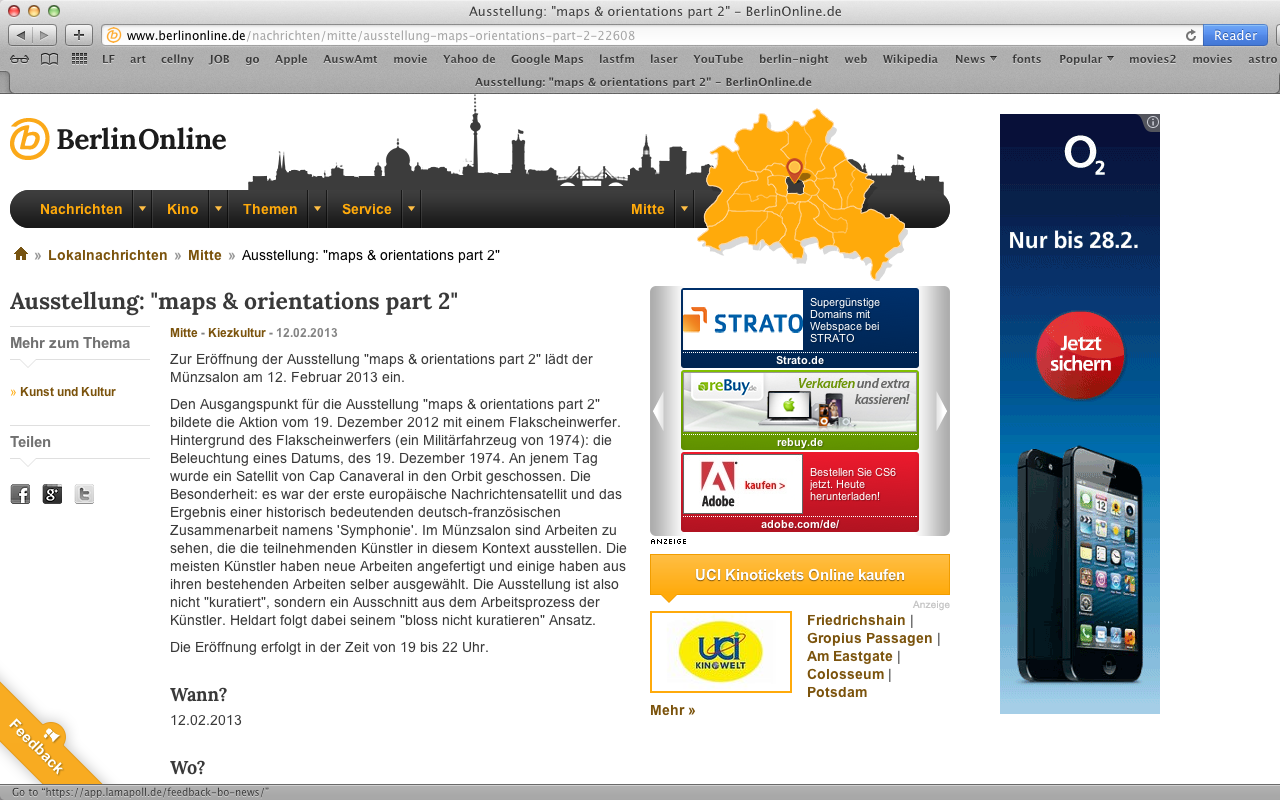This screenshot has width=1280, height=800.
Task: Click the Mehr zum Thema heading
Action: point(70,343)
